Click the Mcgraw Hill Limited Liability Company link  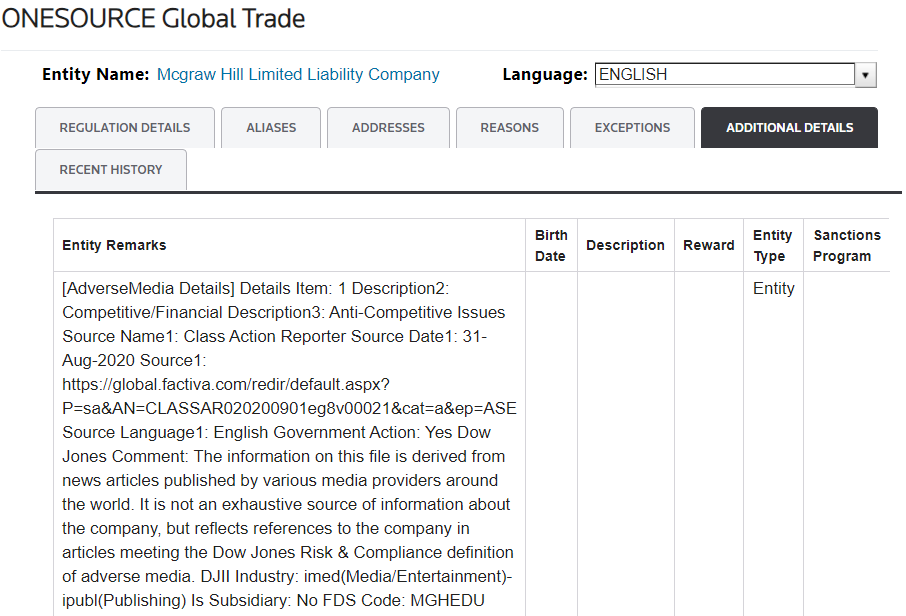coord(298,75)
